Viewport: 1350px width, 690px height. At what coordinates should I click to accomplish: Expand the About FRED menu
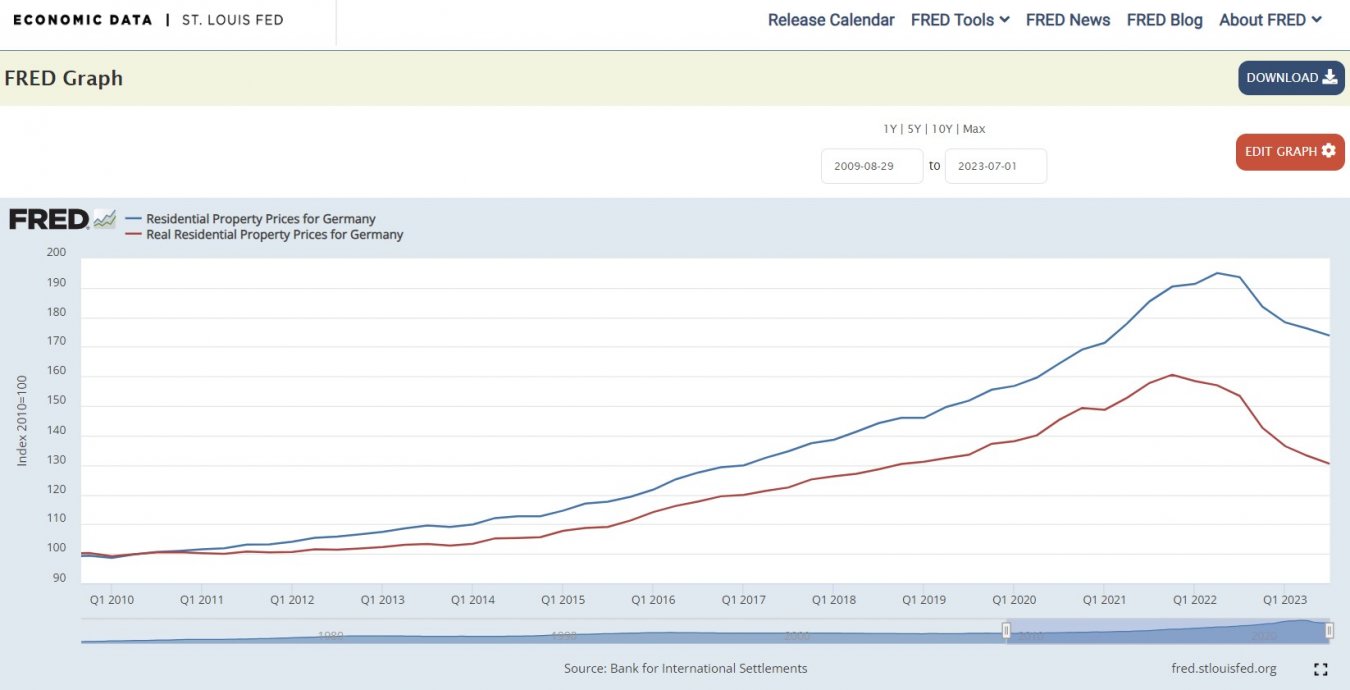point(1270,20)
